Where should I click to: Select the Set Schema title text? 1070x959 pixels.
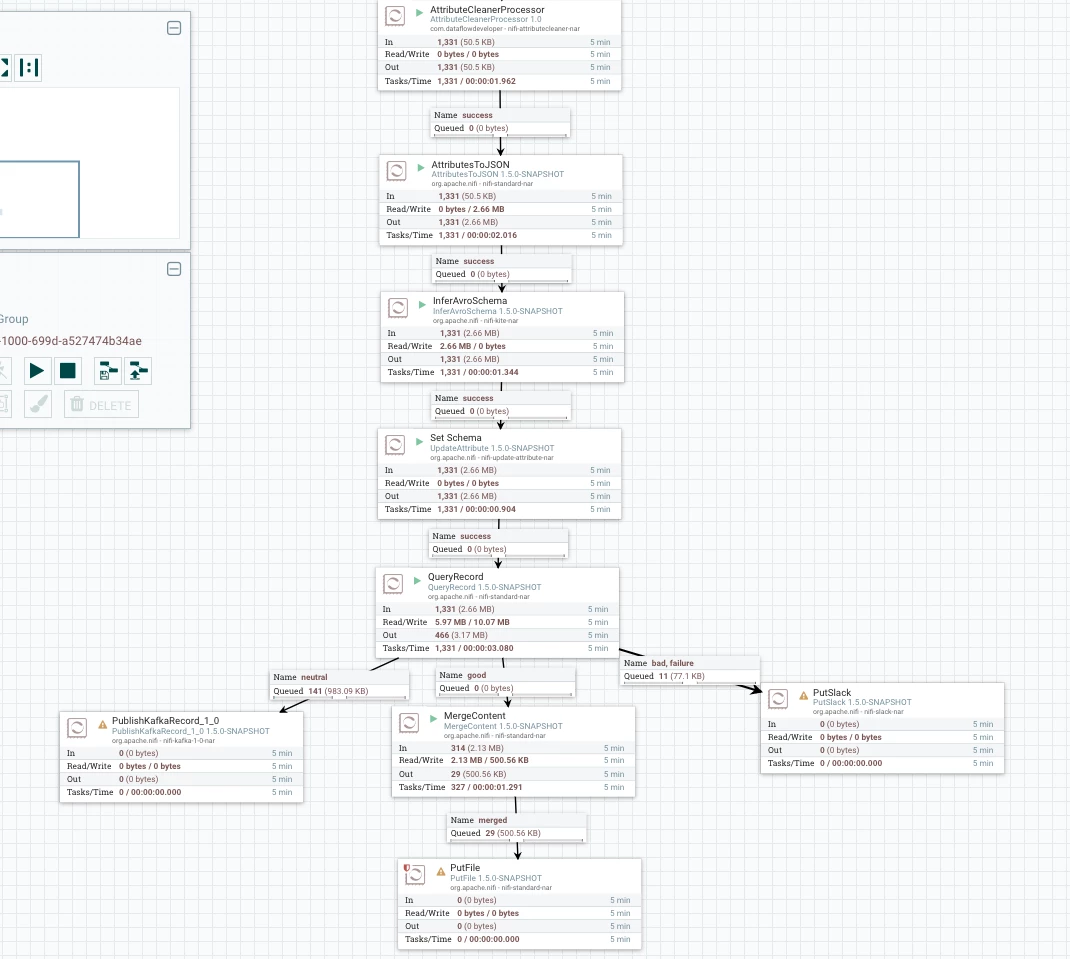click(455, 438)
